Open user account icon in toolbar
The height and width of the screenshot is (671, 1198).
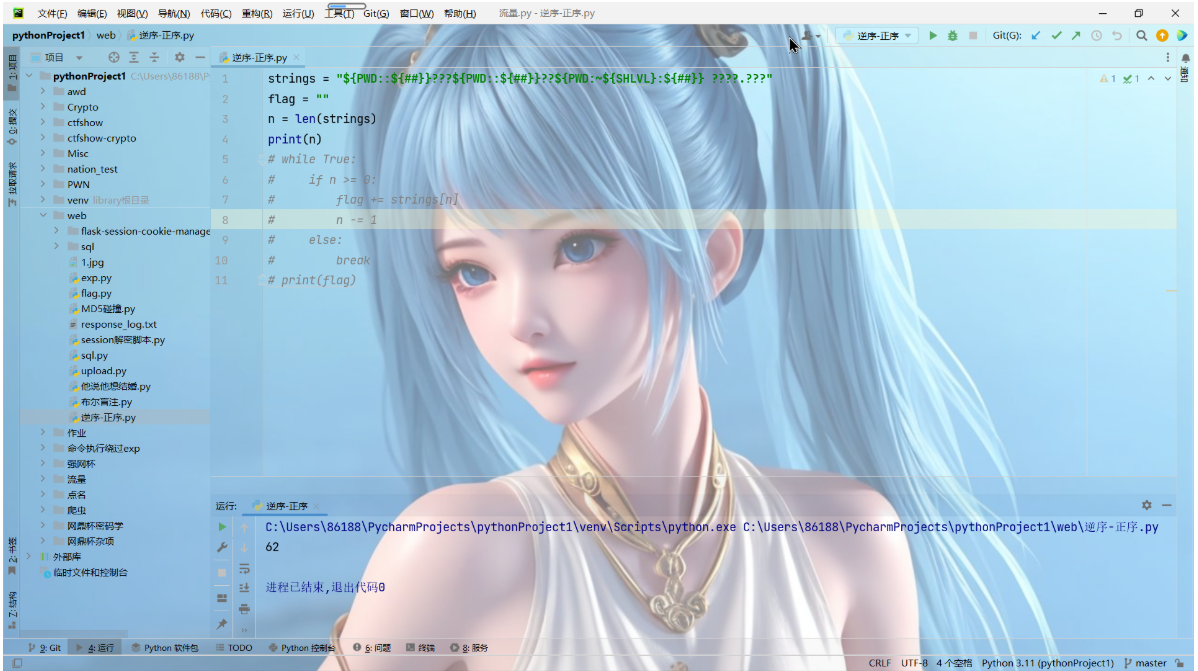pos(810,35)
